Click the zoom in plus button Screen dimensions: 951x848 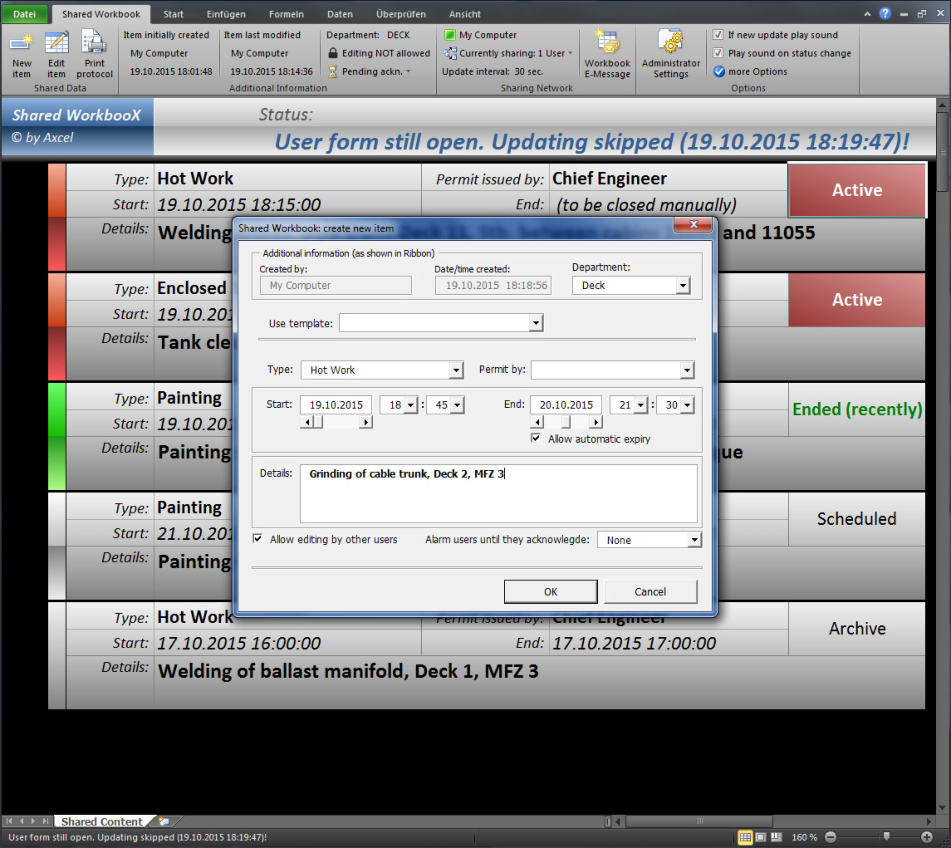927,837
